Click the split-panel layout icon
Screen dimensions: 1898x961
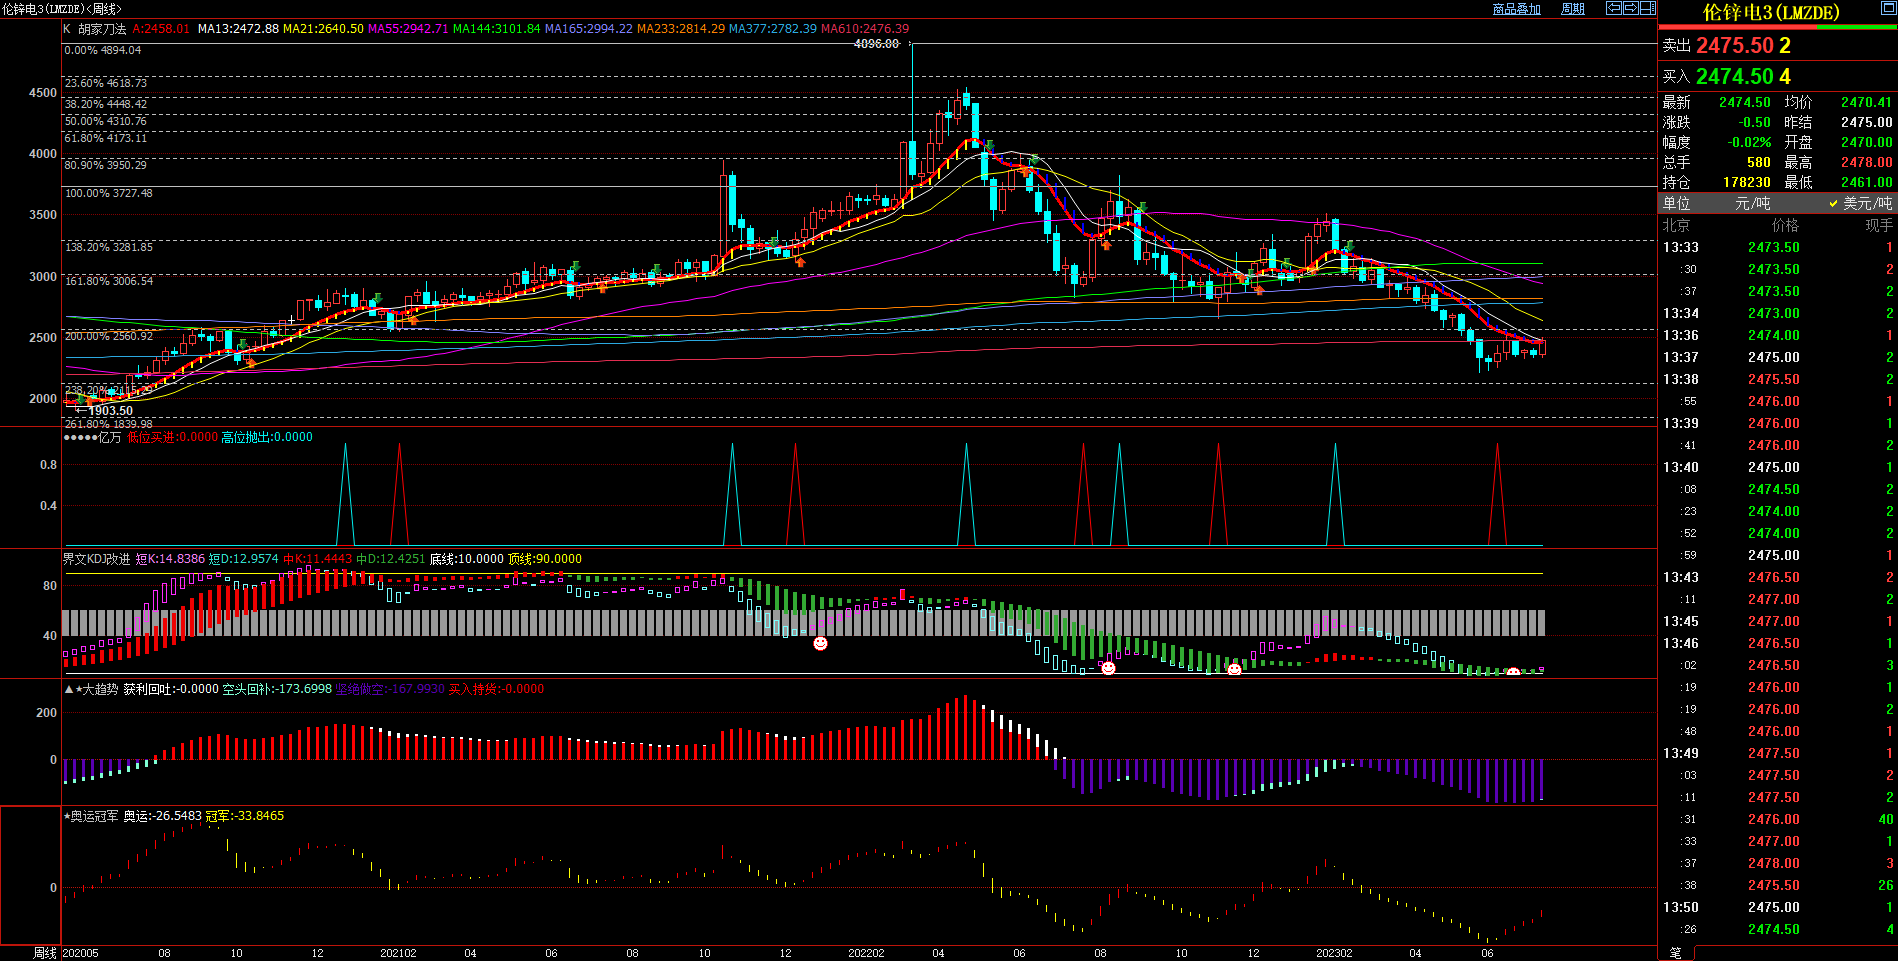[x=1648, y=8]
